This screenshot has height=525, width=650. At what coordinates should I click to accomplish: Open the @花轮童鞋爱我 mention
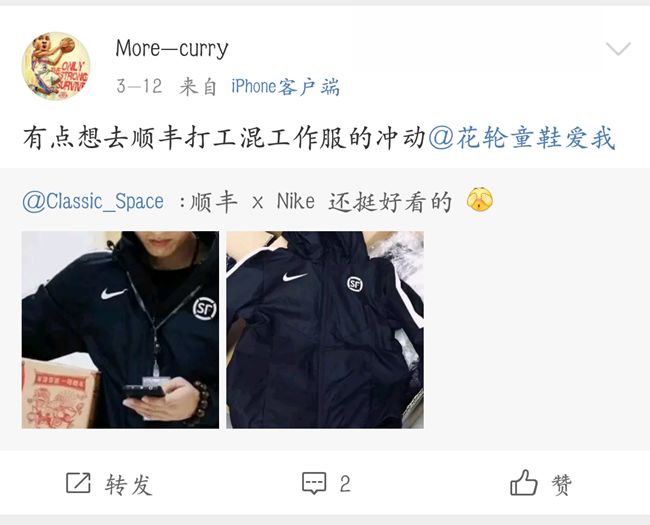pyautogui.click(x=521, y=138)
